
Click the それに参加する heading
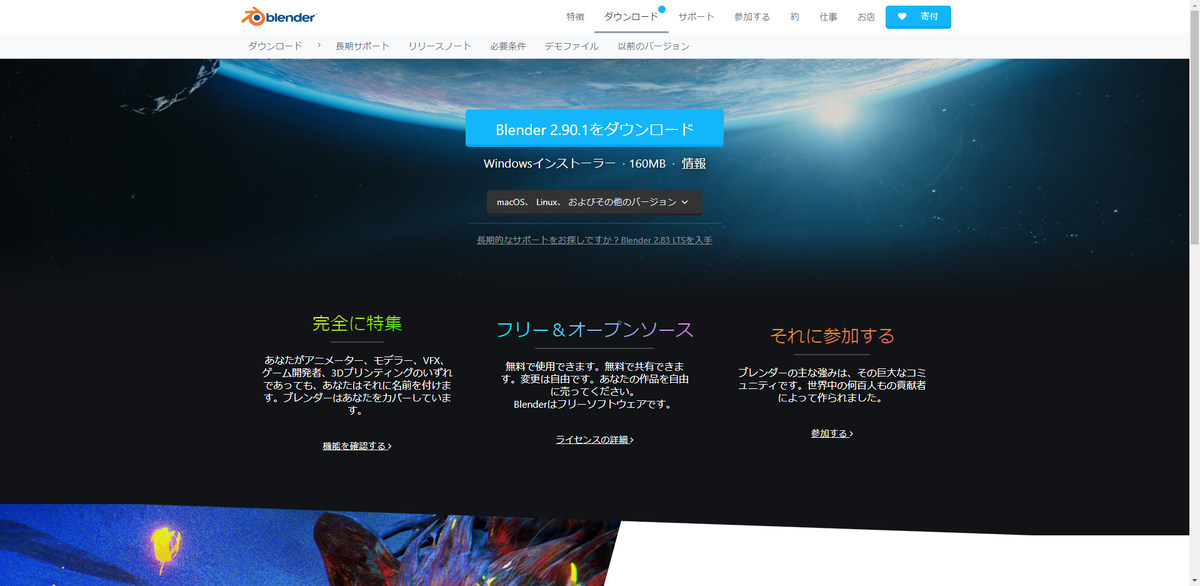pyautogui.click(x=832, y=336)
